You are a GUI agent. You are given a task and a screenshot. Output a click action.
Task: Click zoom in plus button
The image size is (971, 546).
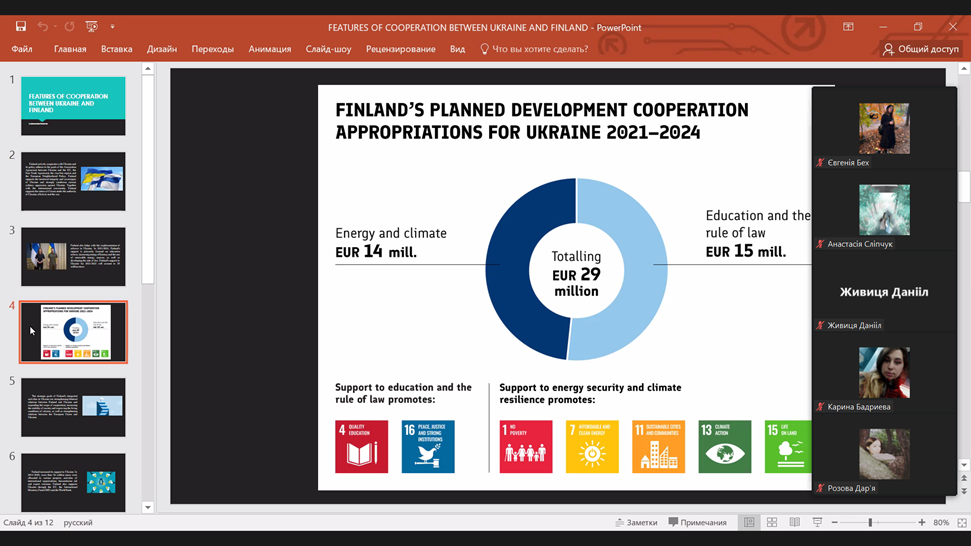[922, 522]
